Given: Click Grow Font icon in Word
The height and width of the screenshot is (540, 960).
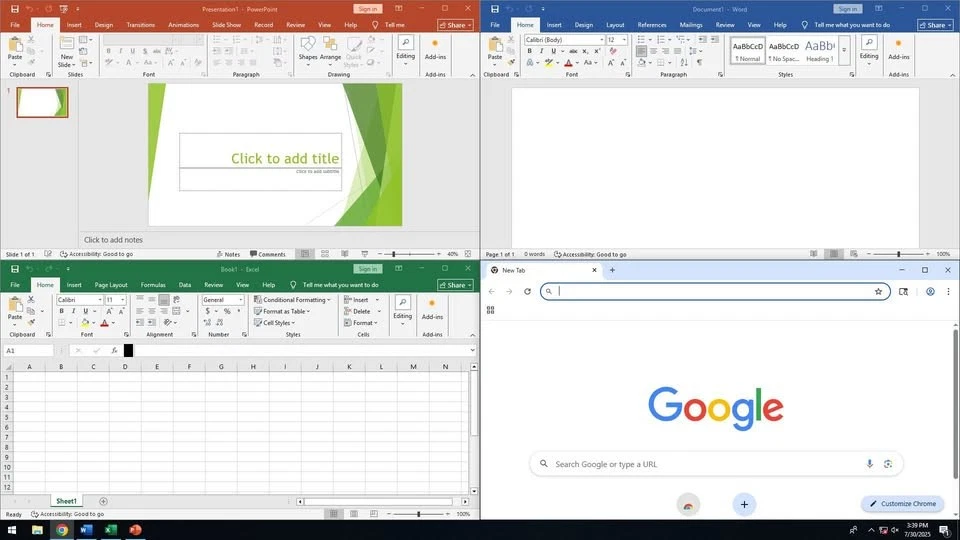Looking at the screenshot, I should (611, 62).
